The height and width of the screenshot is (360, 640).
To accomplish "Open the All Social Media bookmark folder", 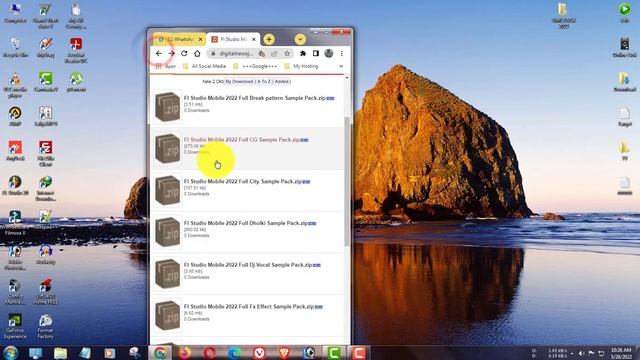I will coord(204,66).
